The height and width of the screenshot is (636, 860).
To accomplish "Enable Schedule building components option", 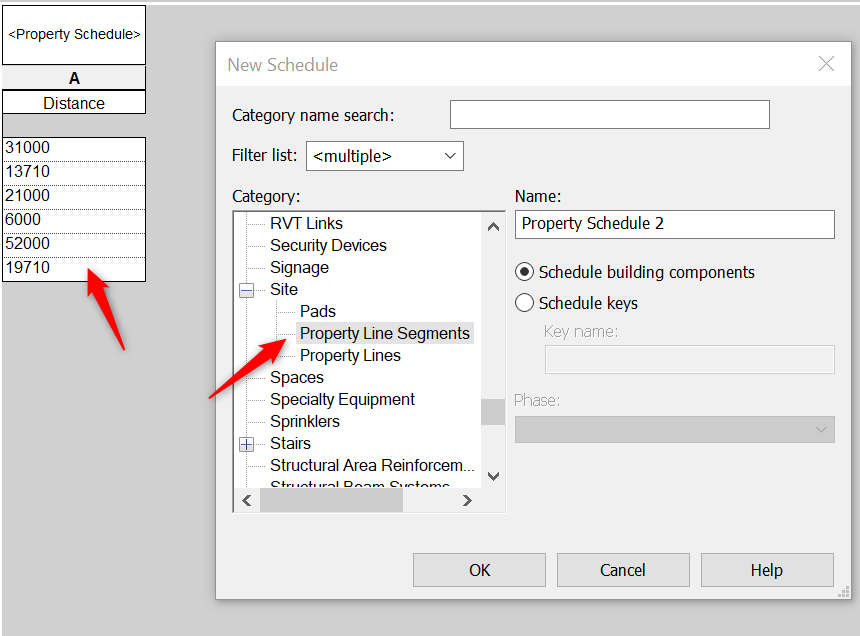I will pyautogui.click(x=525, y=272).
